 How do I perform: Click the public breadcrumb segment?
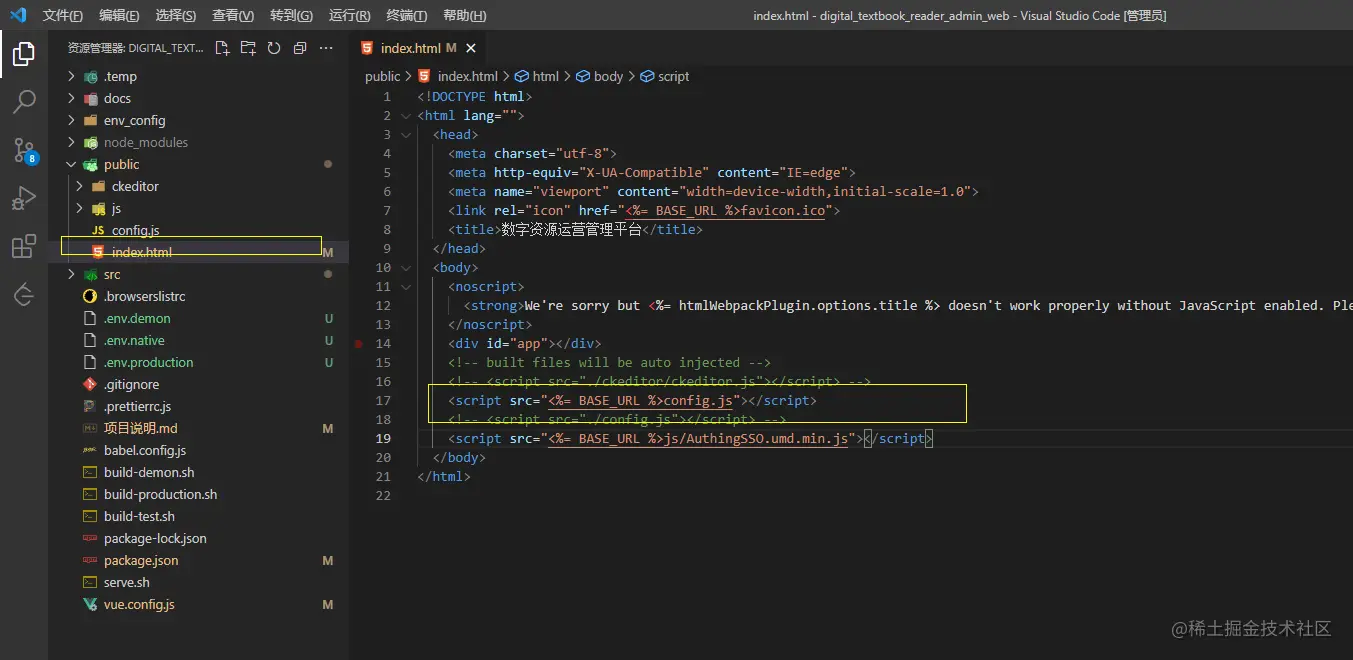pyautogui.click(x=383, y=76)
